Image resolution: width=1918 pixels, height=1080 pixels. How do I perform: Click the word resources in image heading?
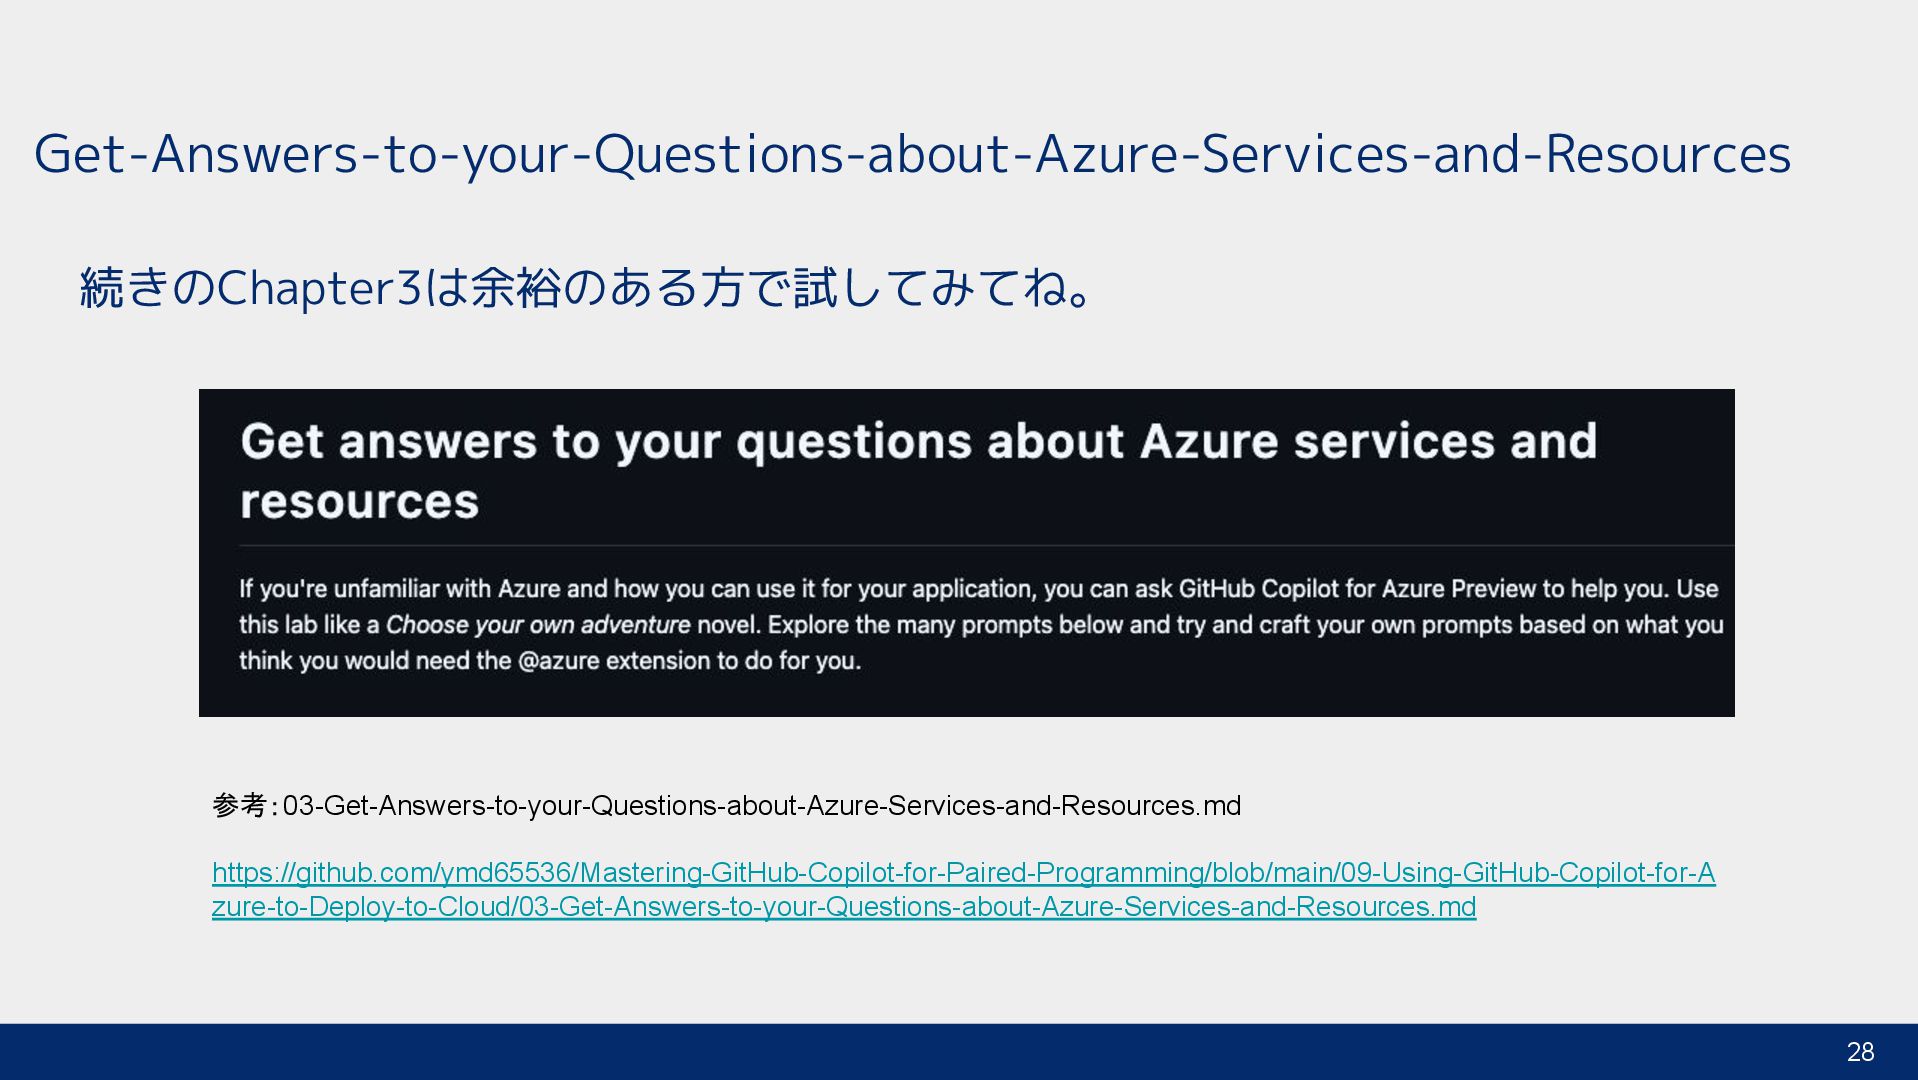[360, 502]
